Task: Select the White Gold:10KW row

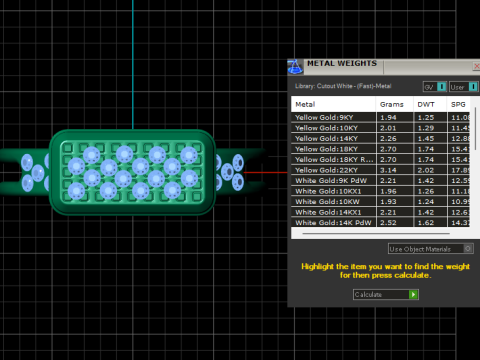Action: tap(381, 202)
